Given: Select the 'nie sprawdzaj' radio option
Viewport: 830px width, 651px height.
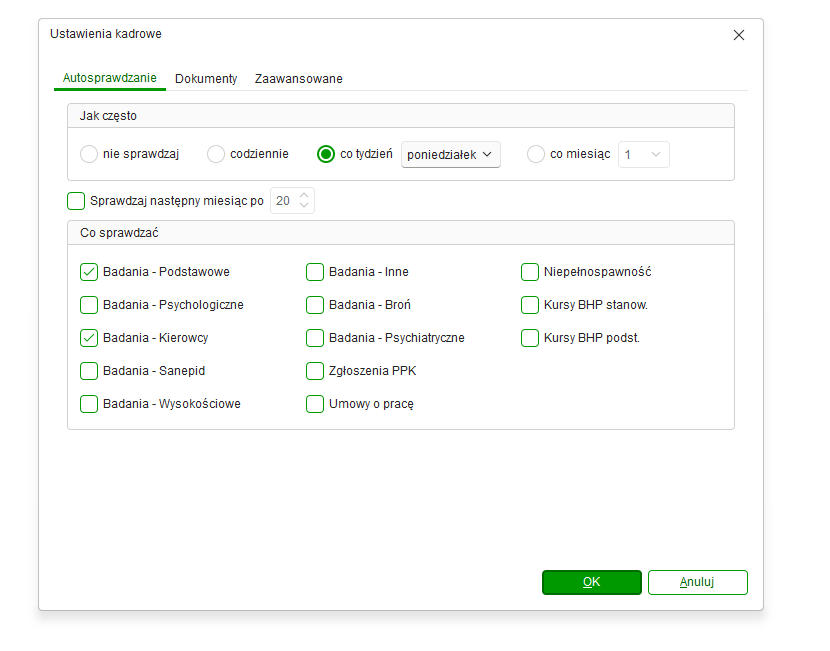Looking at the screenshot, I should tap(89, 154).
